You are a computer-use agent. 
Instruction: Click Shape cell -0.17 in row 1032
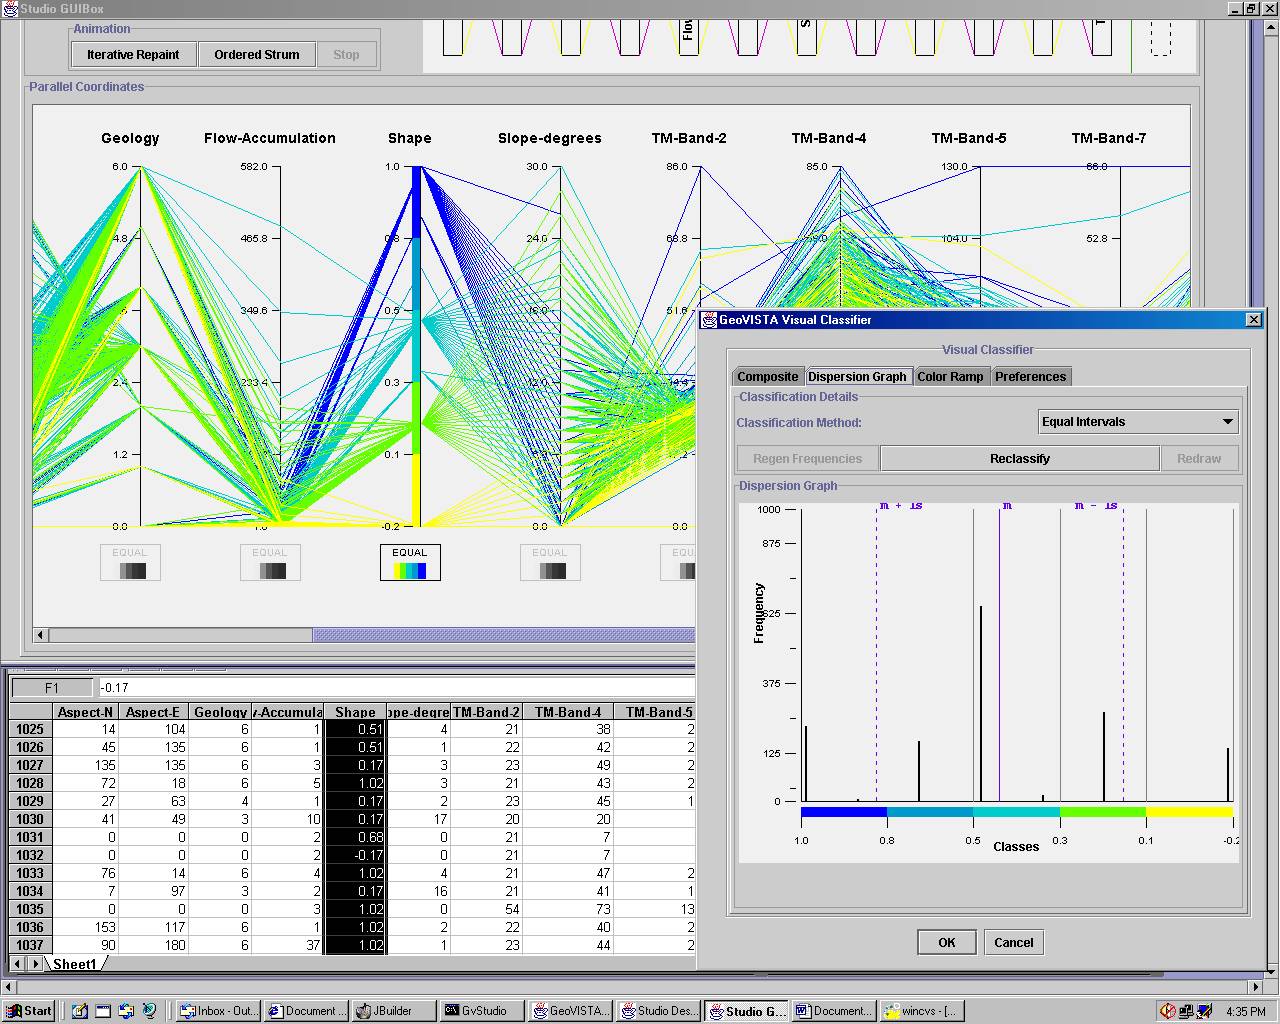click(x=355, y=855)
